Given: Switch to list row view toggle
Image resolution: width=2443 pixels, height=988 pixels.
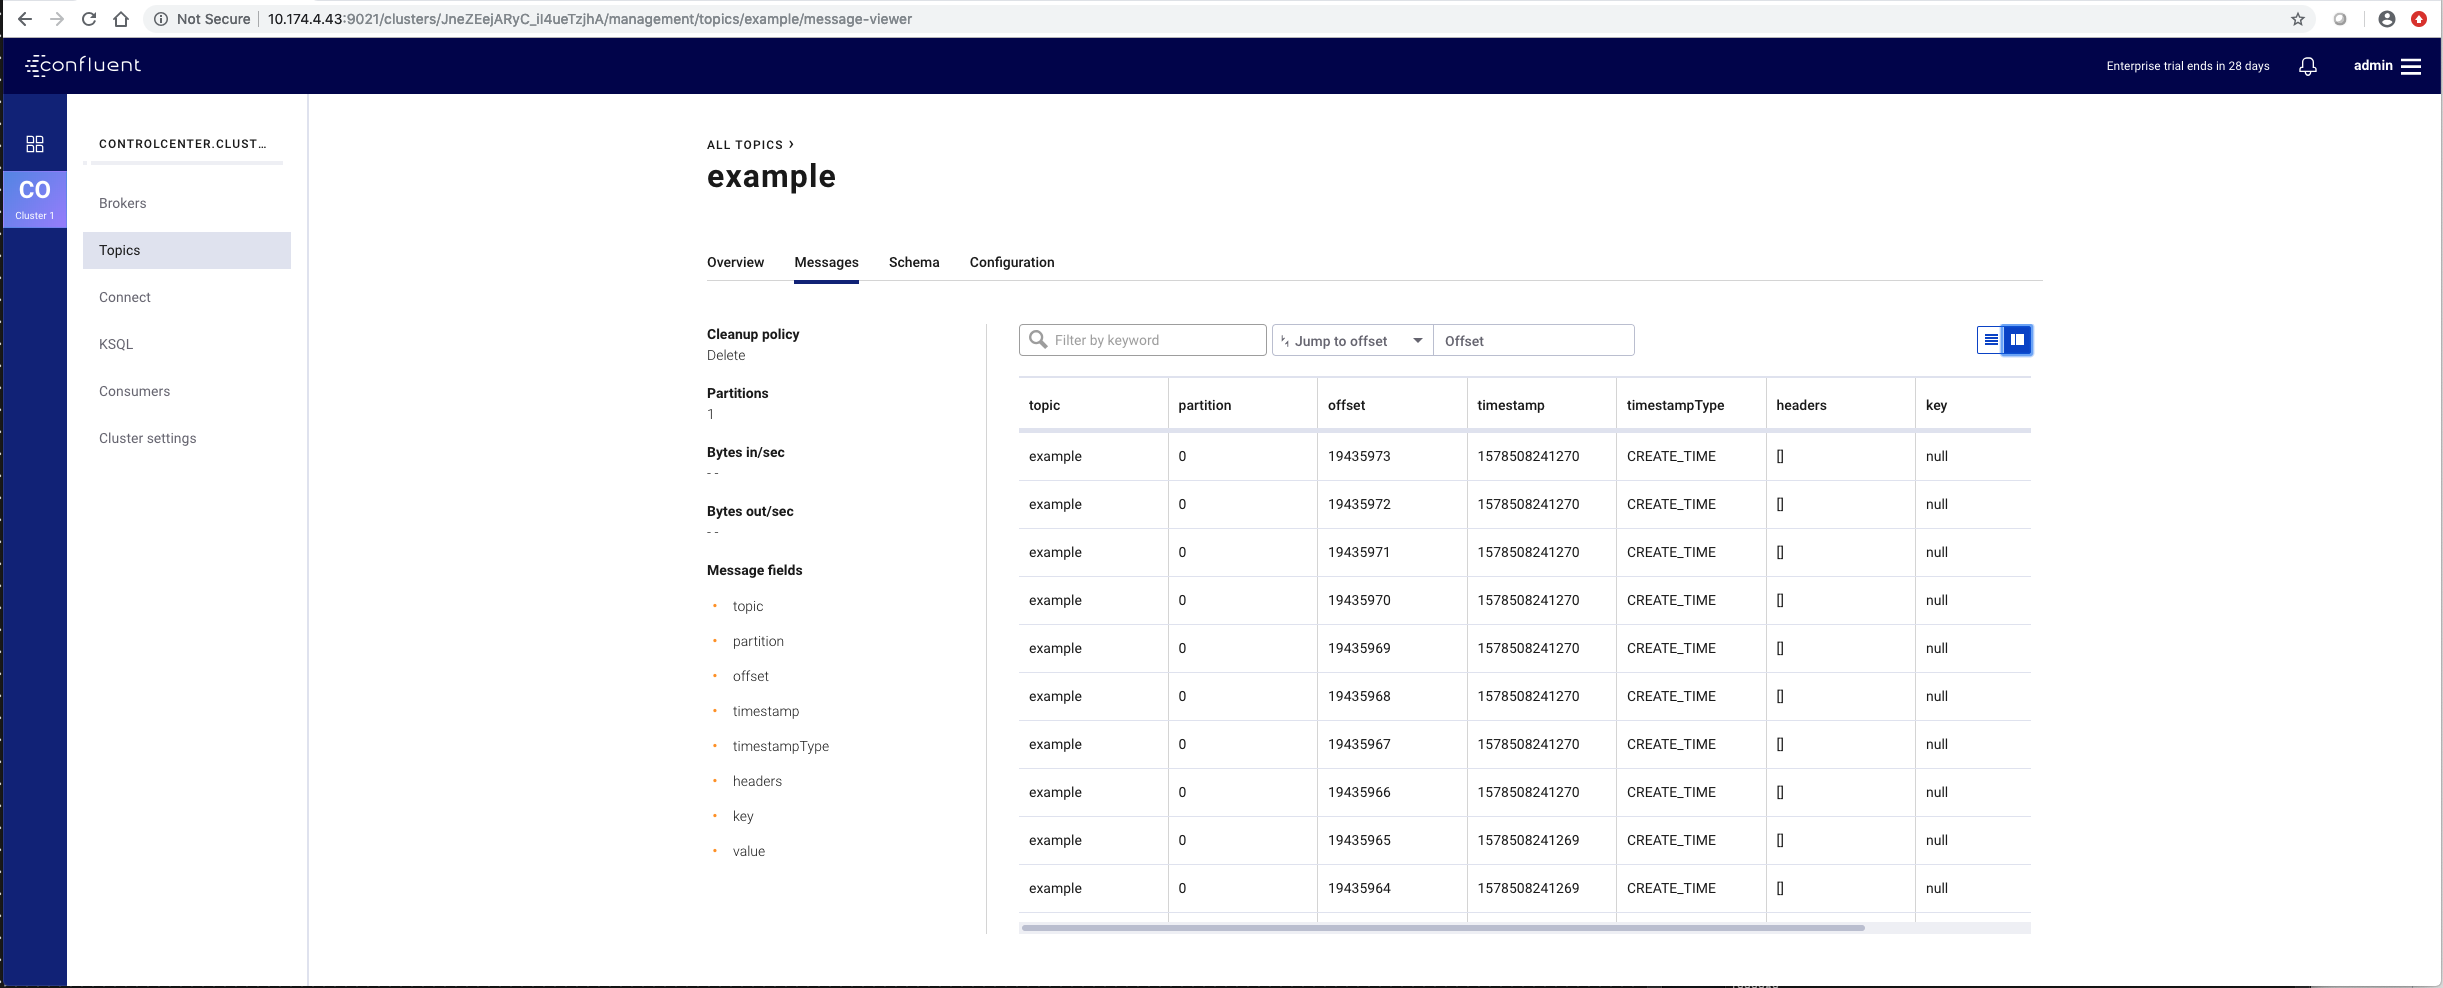Looking at the screenshot, I should point(1991,340).
